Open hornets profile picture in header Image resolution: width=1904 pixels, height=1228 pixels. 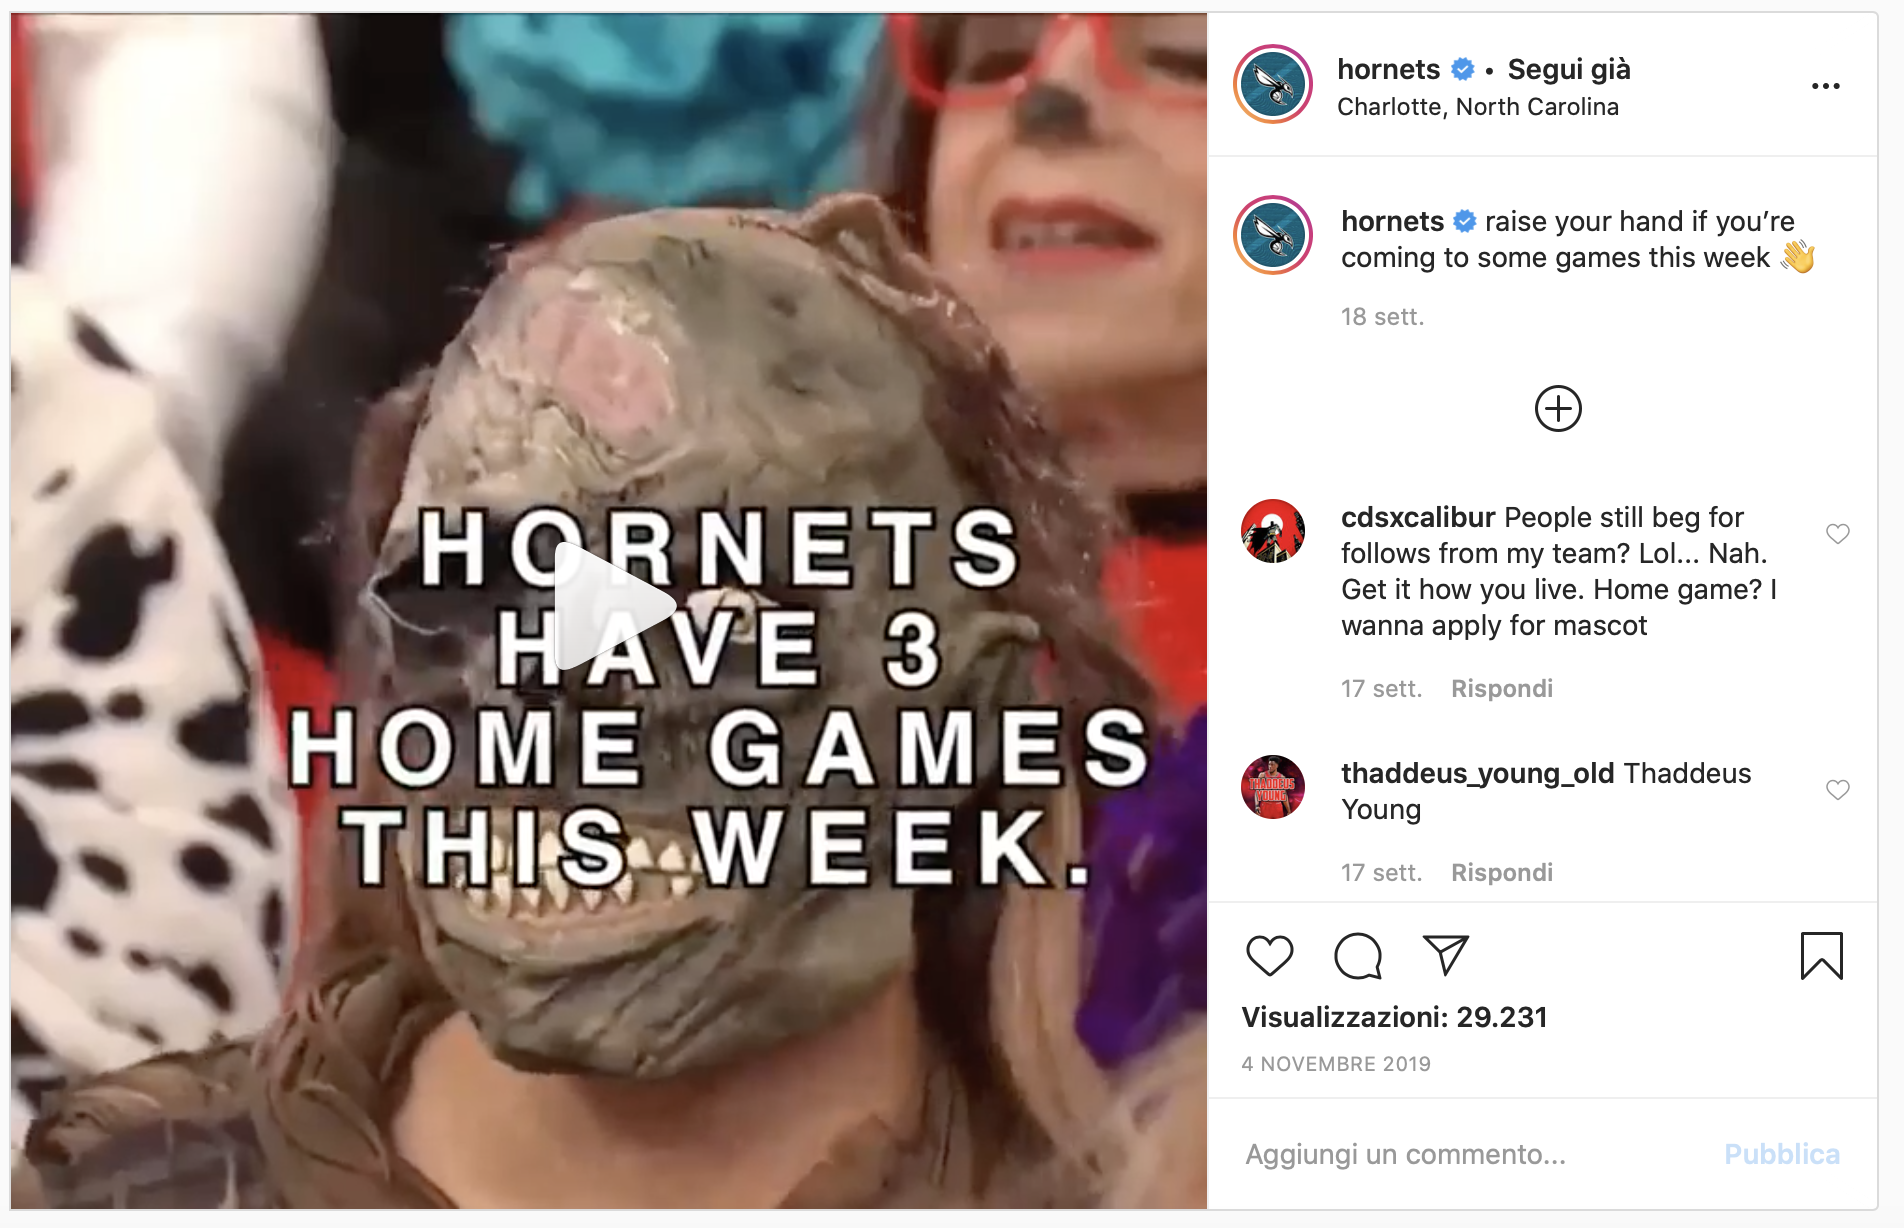coord(1273,84)
